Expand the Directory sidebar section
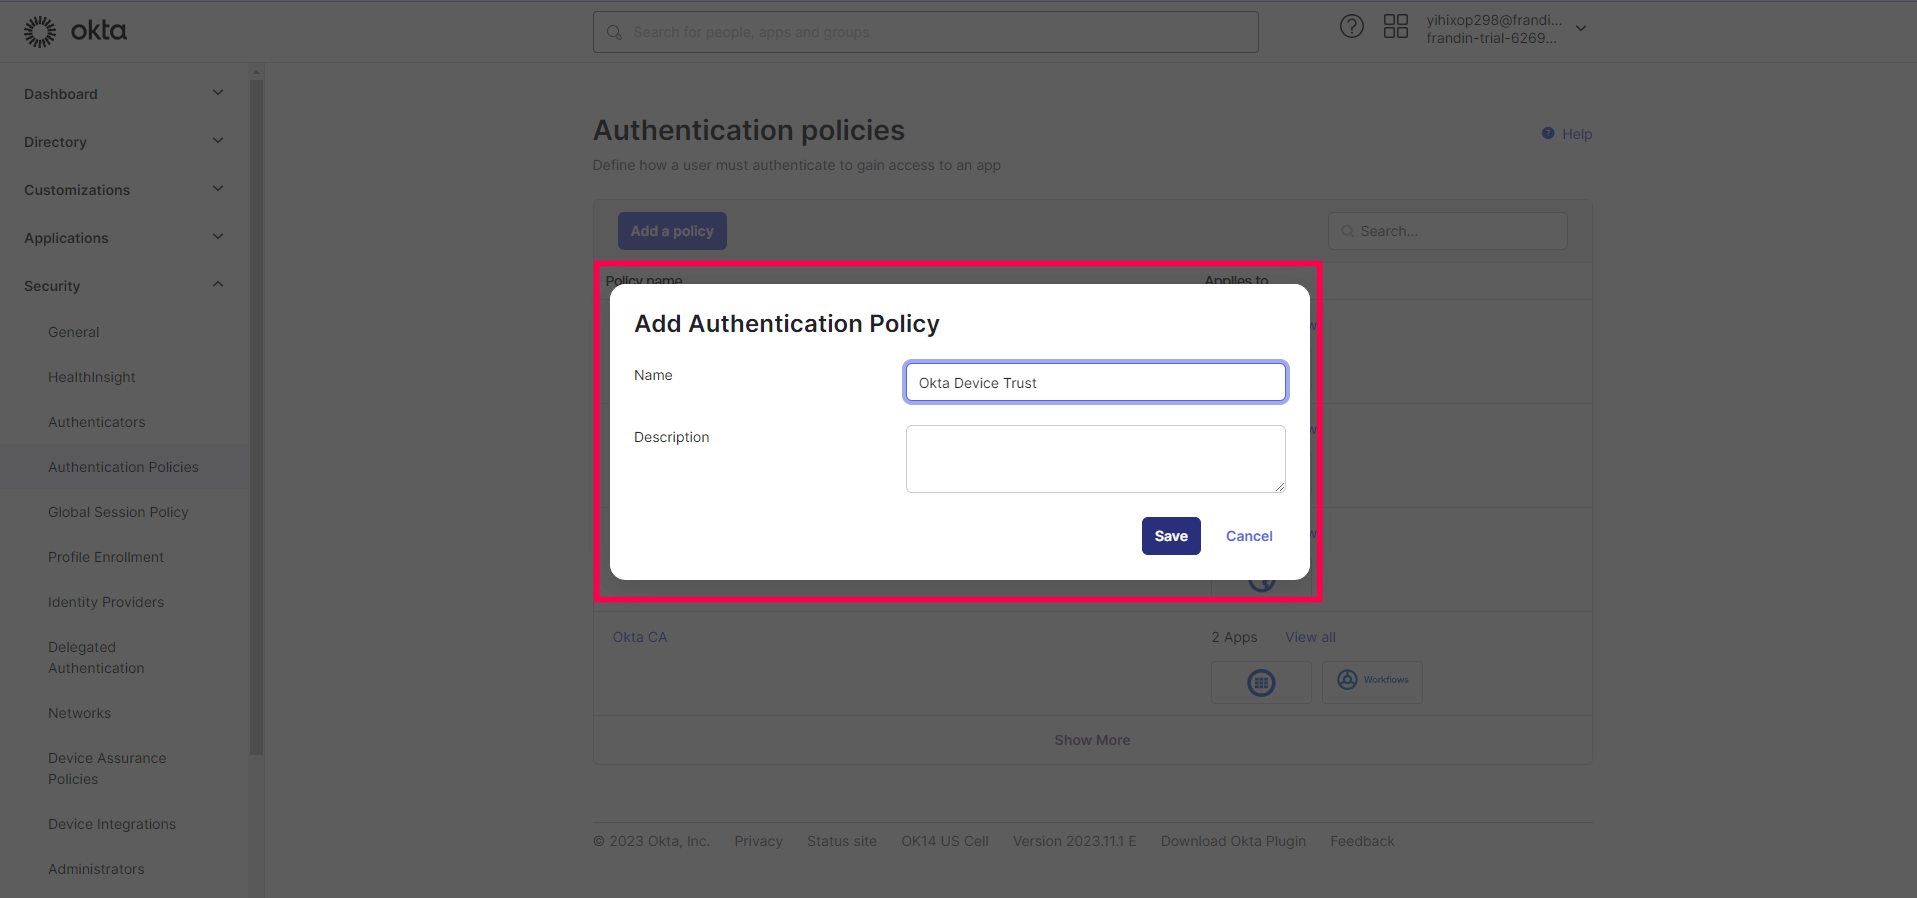 coord(218,141)
